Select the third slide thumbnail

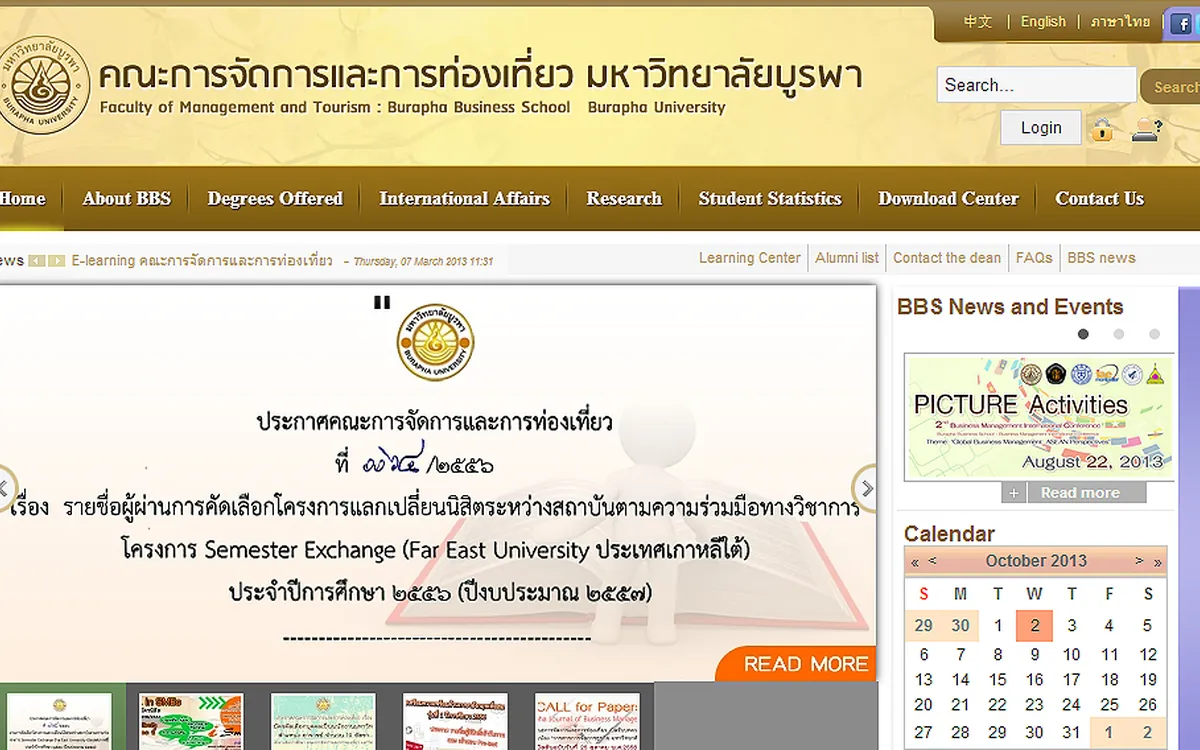click(323, 720)
